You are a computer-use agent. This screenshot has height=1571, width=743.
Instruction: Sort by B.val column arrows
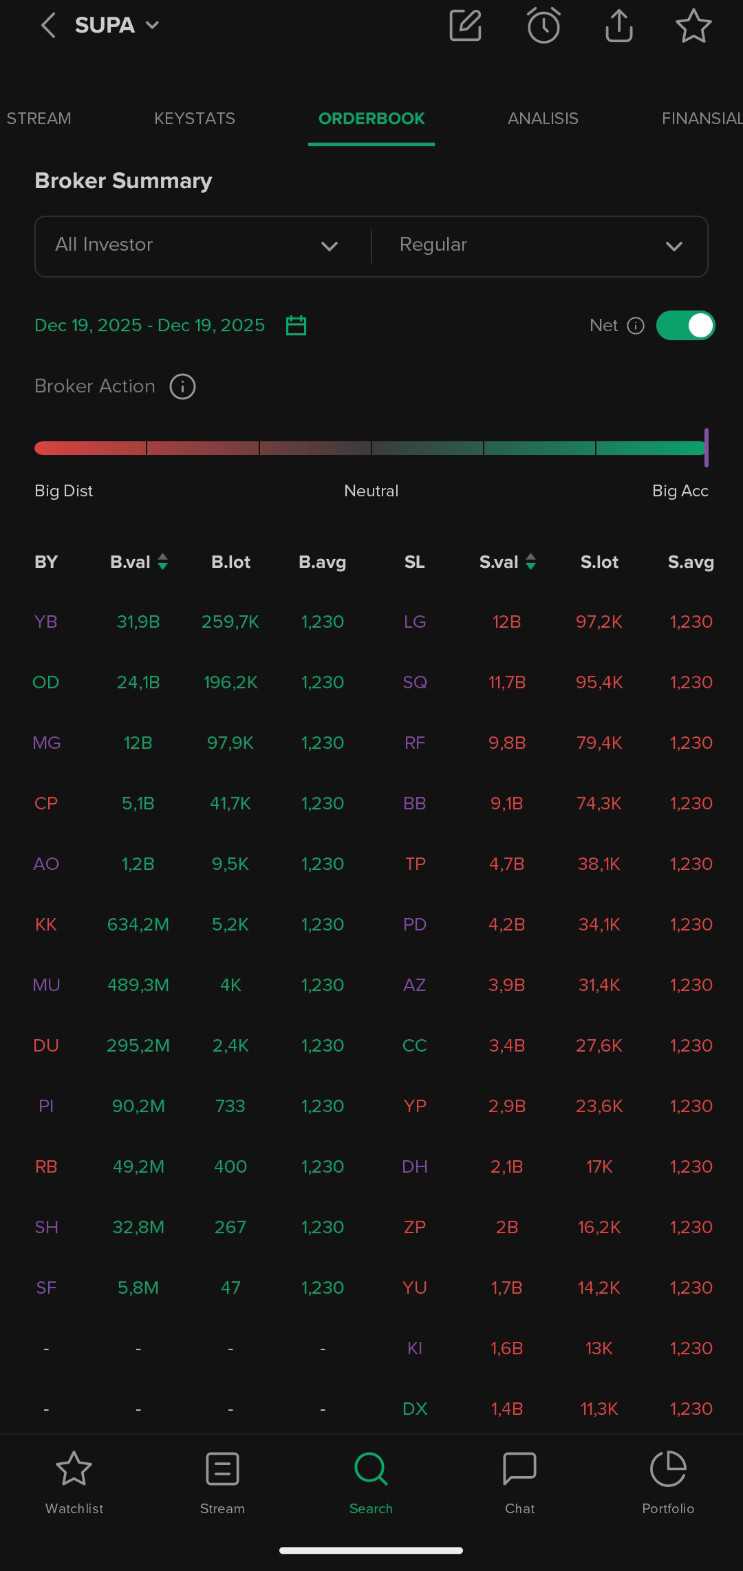[163, 562]
